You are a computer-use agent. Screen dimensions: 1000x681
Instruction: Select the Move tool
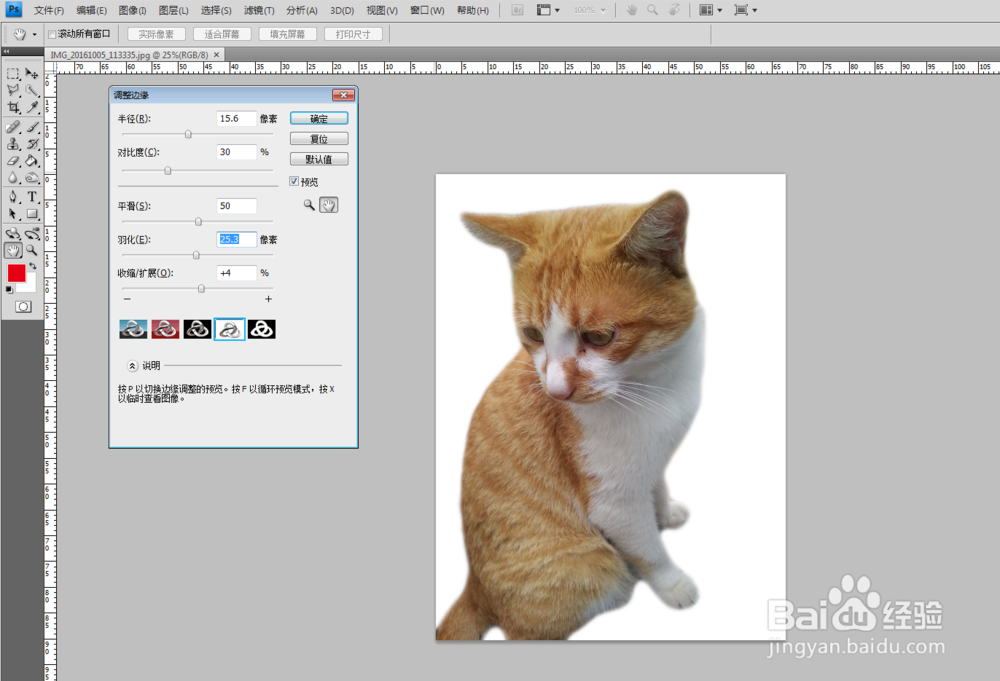32,74
